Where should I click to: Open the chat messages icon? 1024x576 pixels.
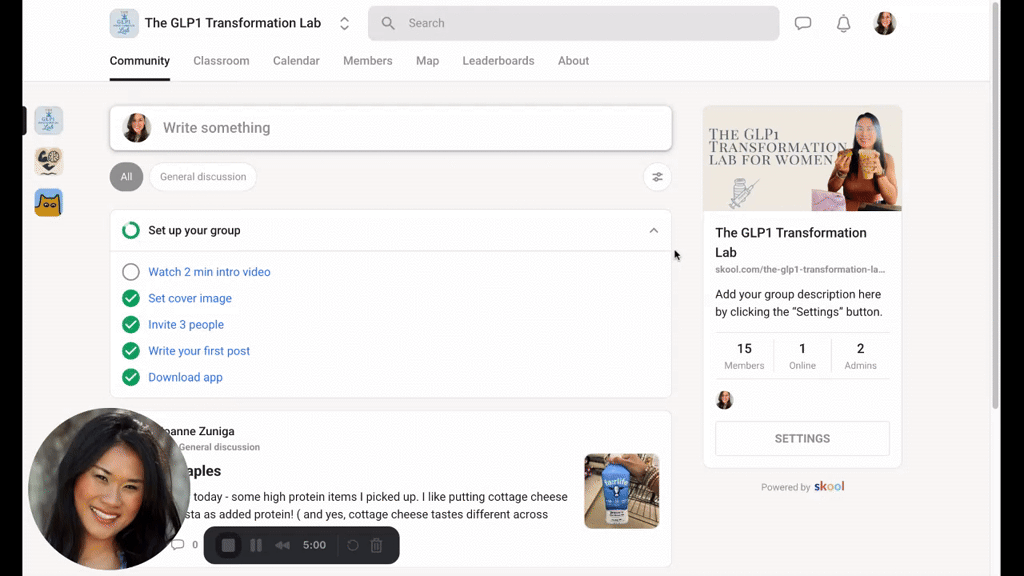pyautogui.click(x=803, y=24)
